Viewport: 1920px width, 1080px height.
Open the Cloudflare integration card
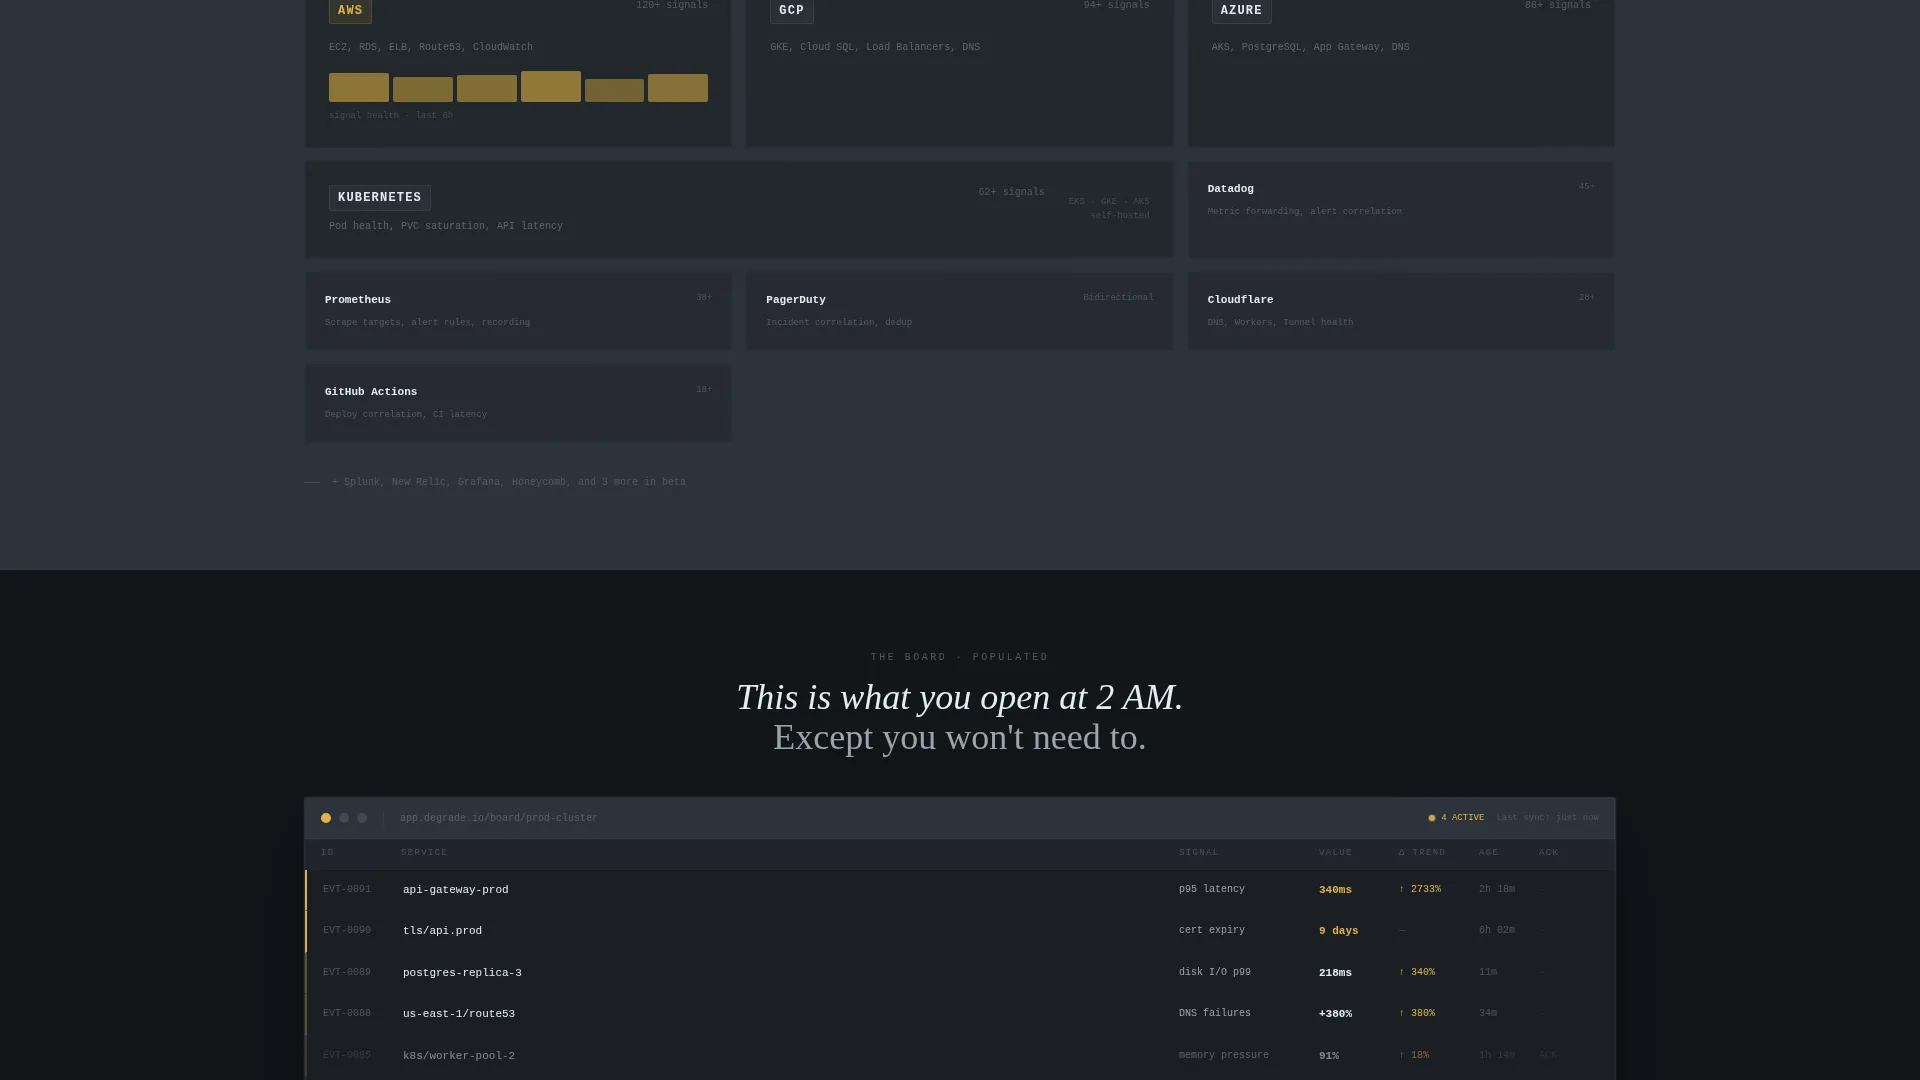1401,311
